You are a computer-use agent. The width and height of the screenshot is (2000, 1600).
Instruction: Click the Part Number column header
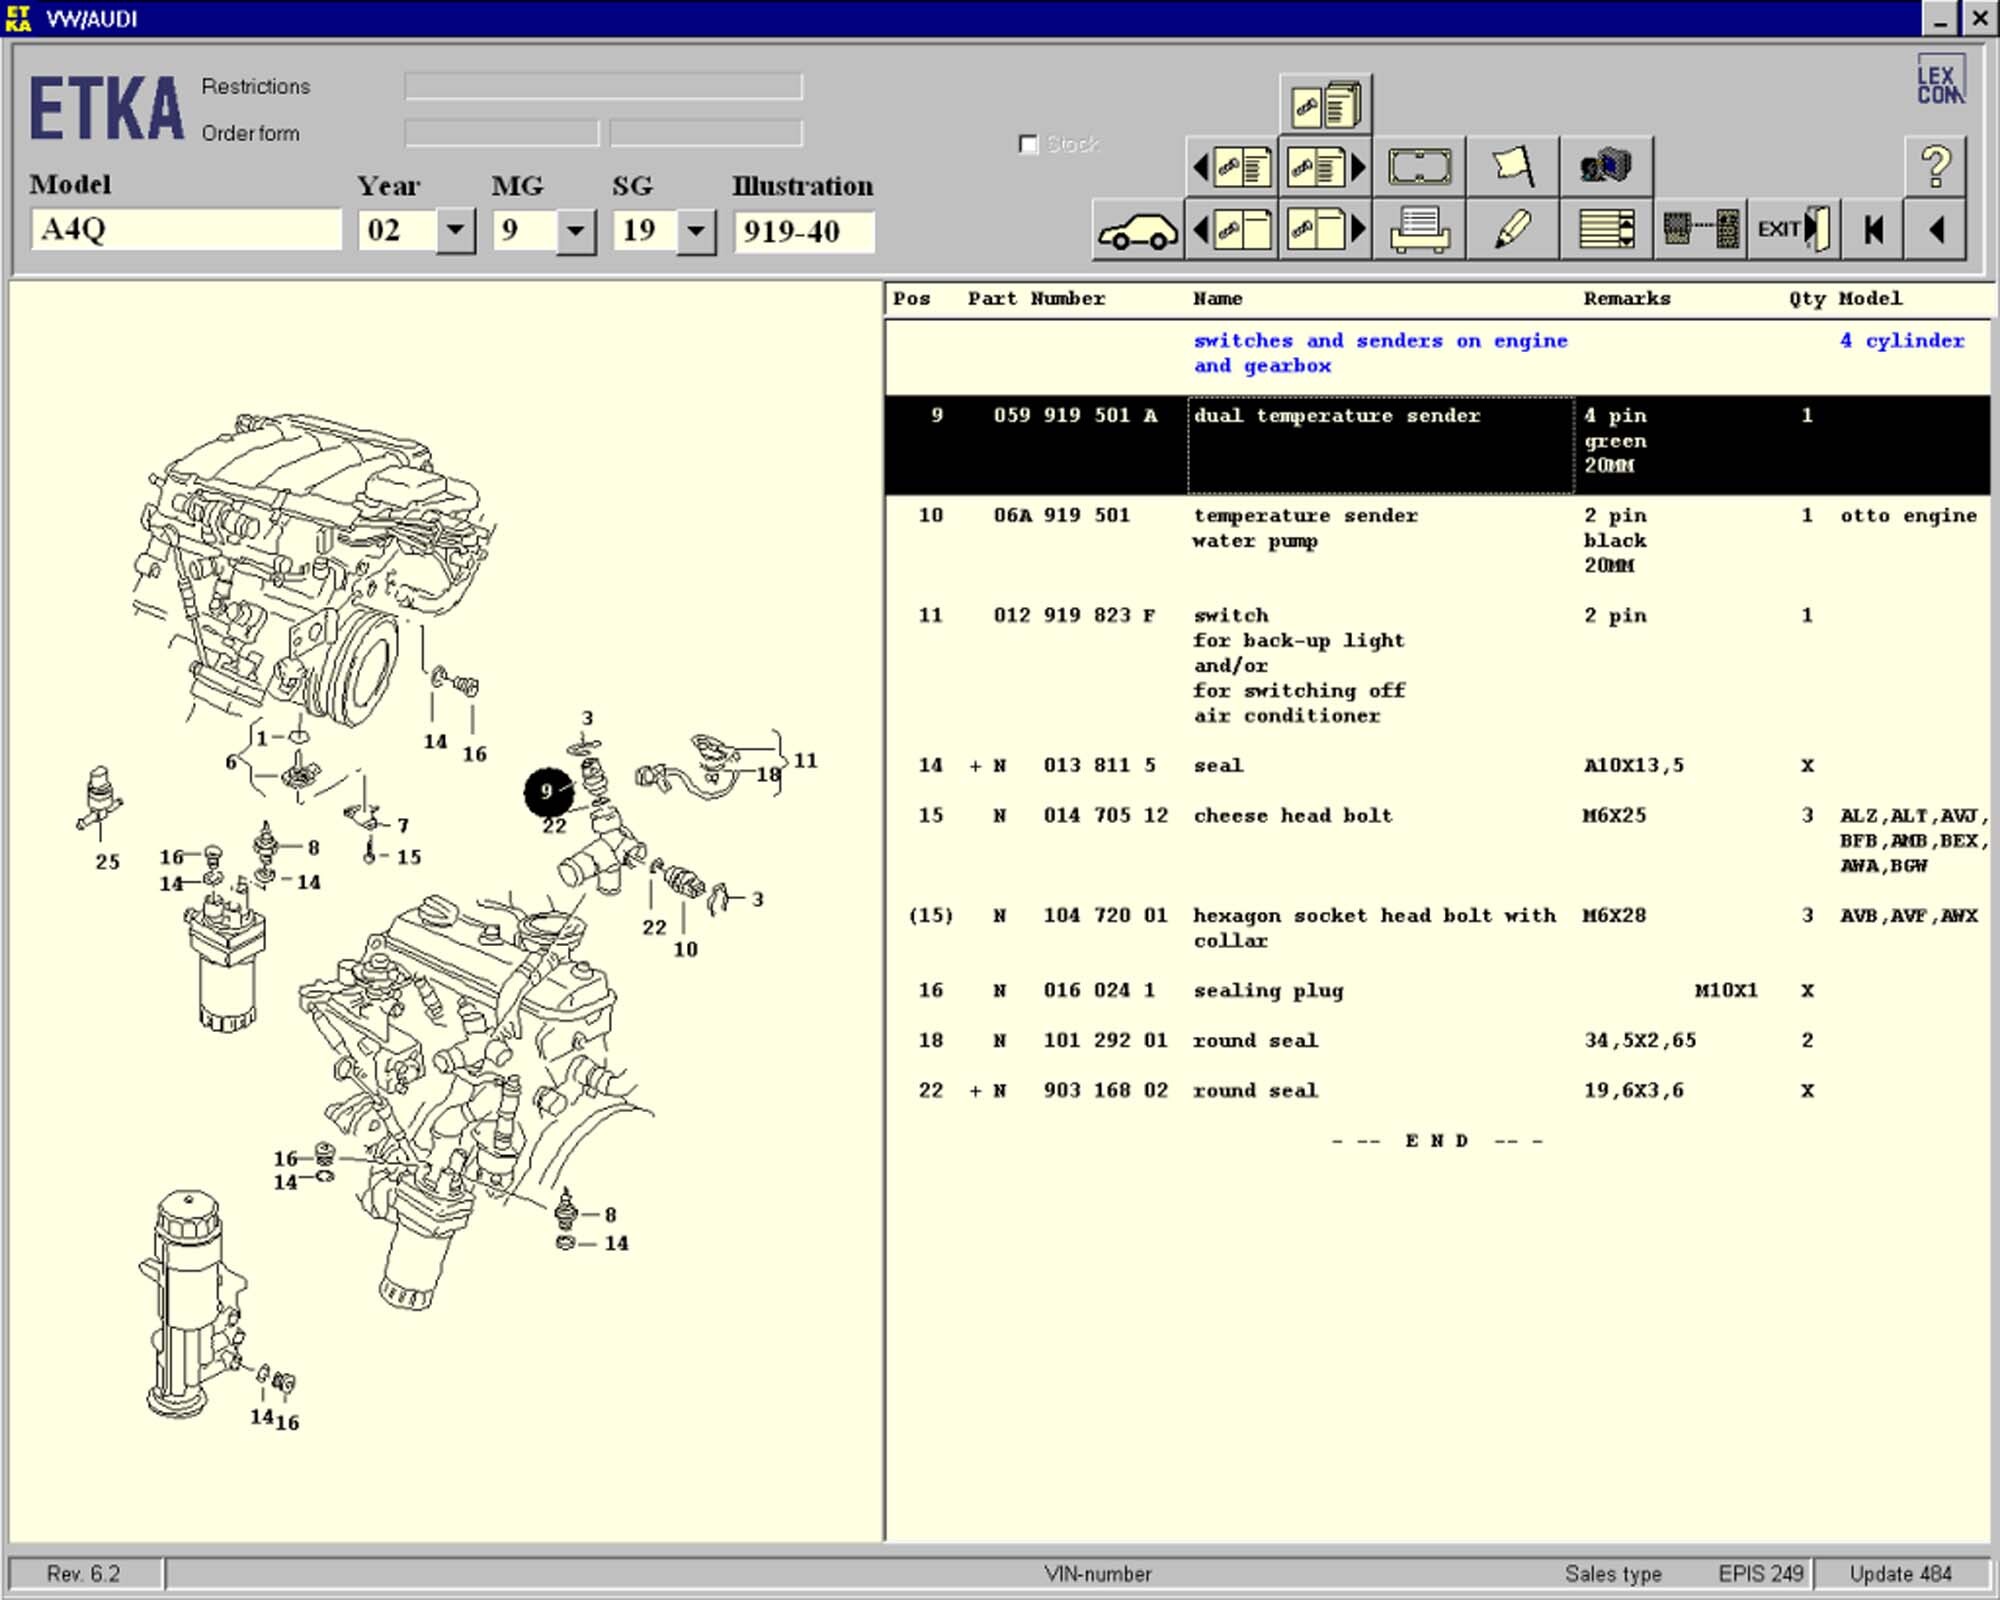pos(1036,299)
